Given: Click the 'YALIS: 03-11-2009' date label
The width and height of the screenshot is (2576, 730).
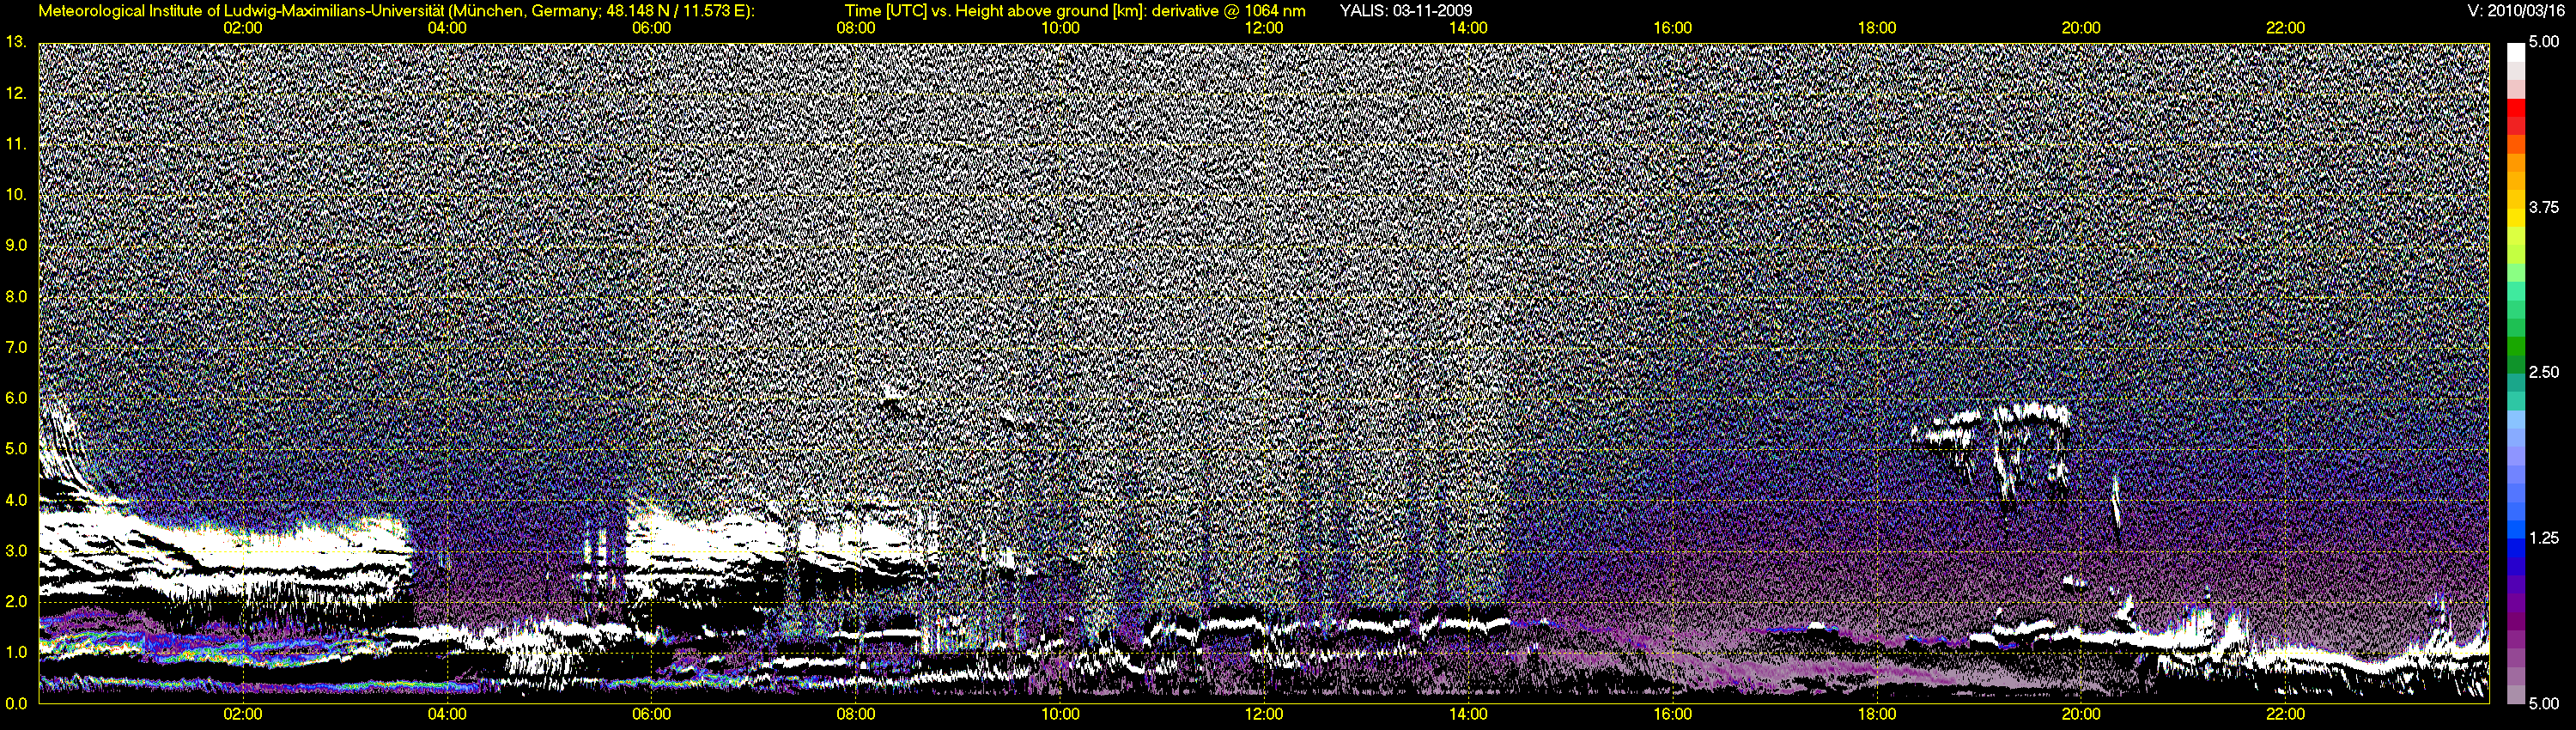Looking at the screenshot, I should tap(1405, 11).
